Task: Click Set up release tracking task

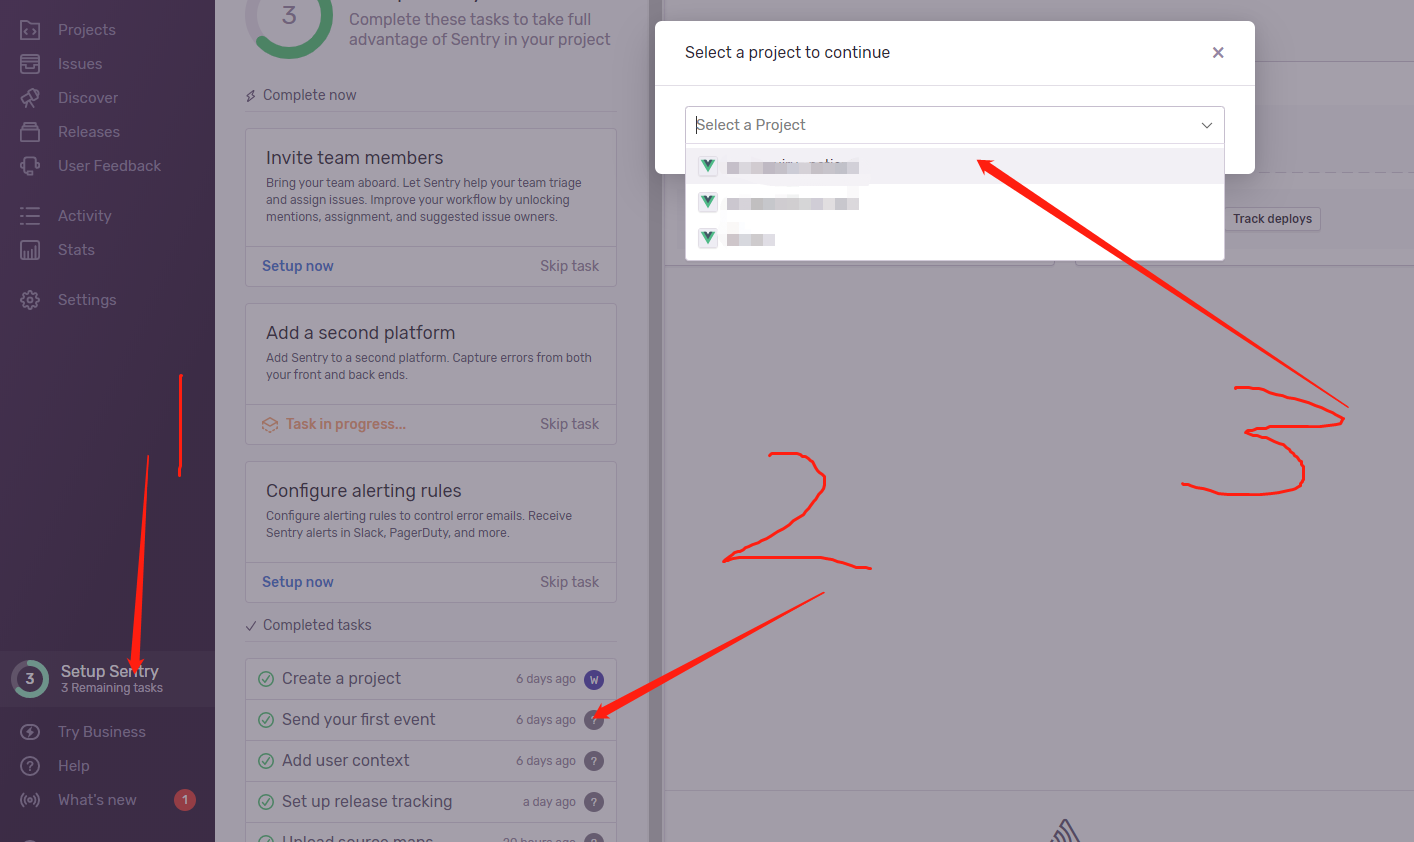Action: [431, 802]
